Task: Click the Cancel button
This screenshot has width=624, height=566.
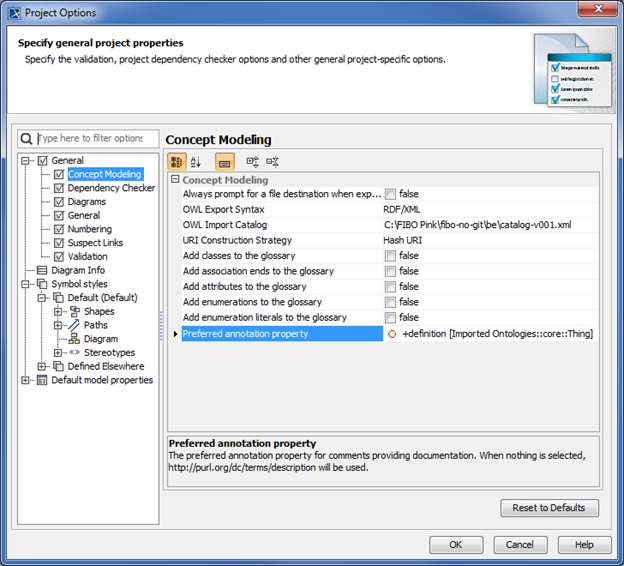Action: coord(520,545)
